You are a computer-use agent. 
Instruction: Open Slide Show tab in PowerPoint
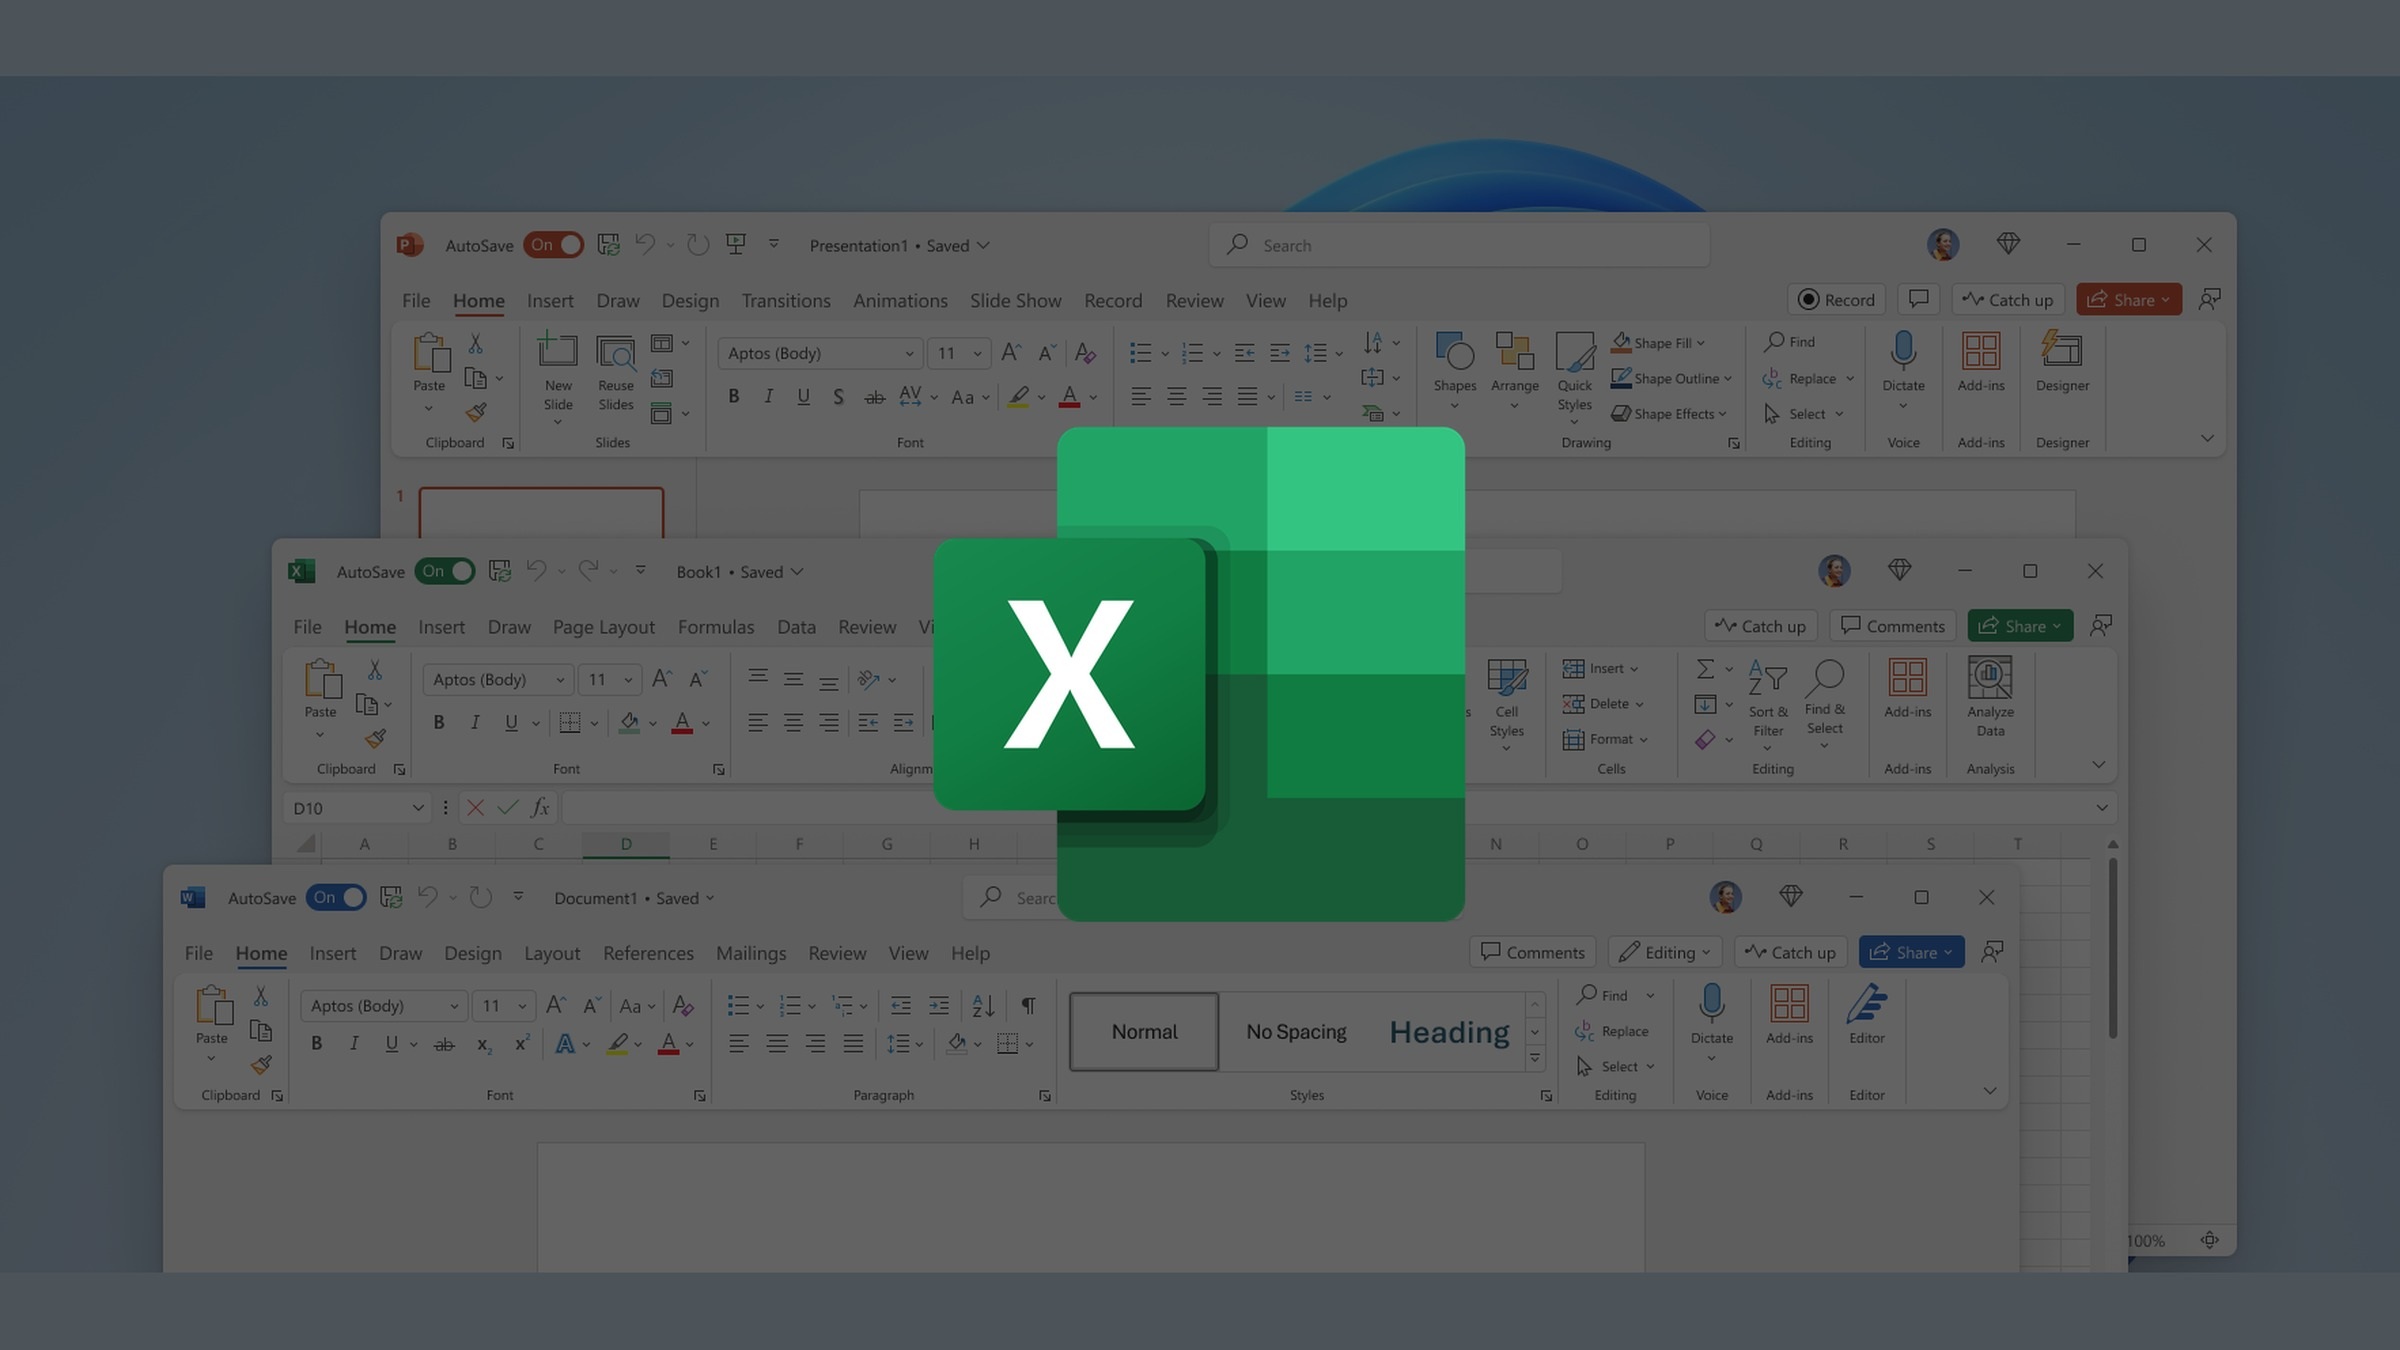(1015, 300)
